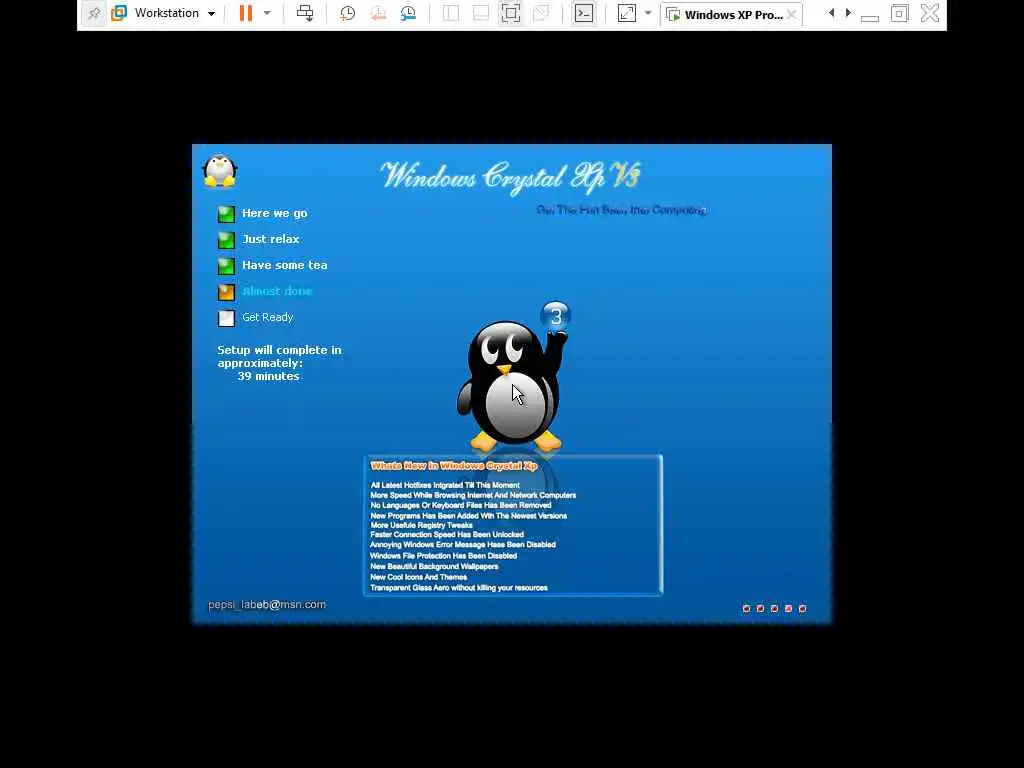The image size is (1024, 768).
Task: Click the Have some tea step label
Action: click(x=285, y=265)
